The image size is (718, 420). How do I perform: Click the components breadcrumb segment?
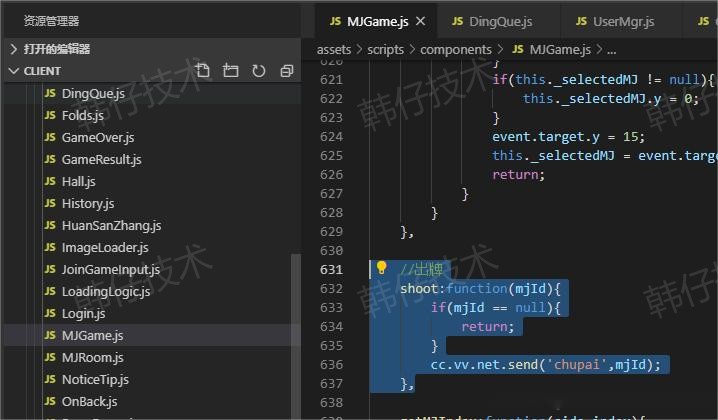[455, 49]
